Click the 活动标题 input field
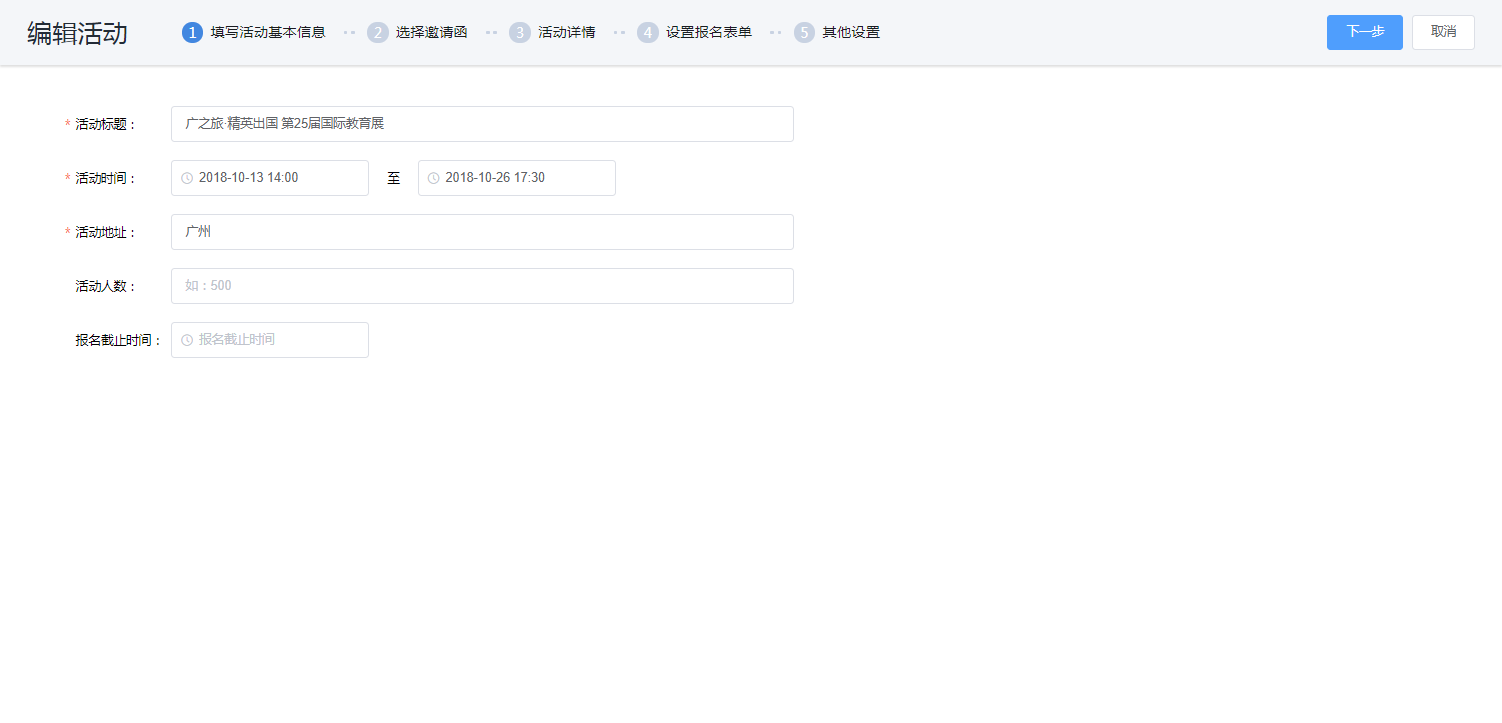1502x723 pixels. [482, 124]
